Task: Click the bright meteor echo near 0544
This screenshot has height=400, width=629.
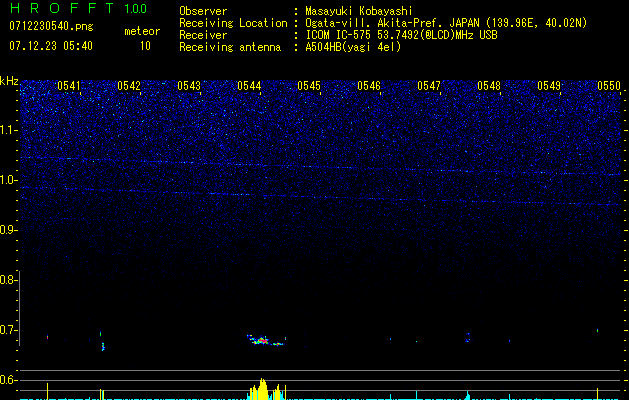Action: tap(262, 341)
